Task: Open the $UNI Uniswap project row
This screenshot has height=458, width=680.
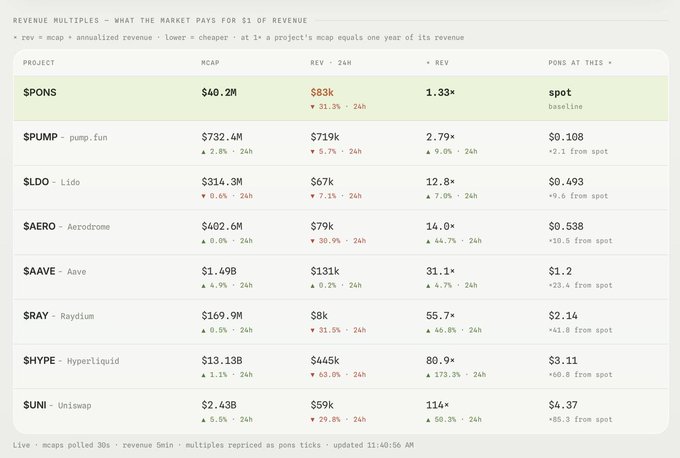Action: (x=341, y=411)
